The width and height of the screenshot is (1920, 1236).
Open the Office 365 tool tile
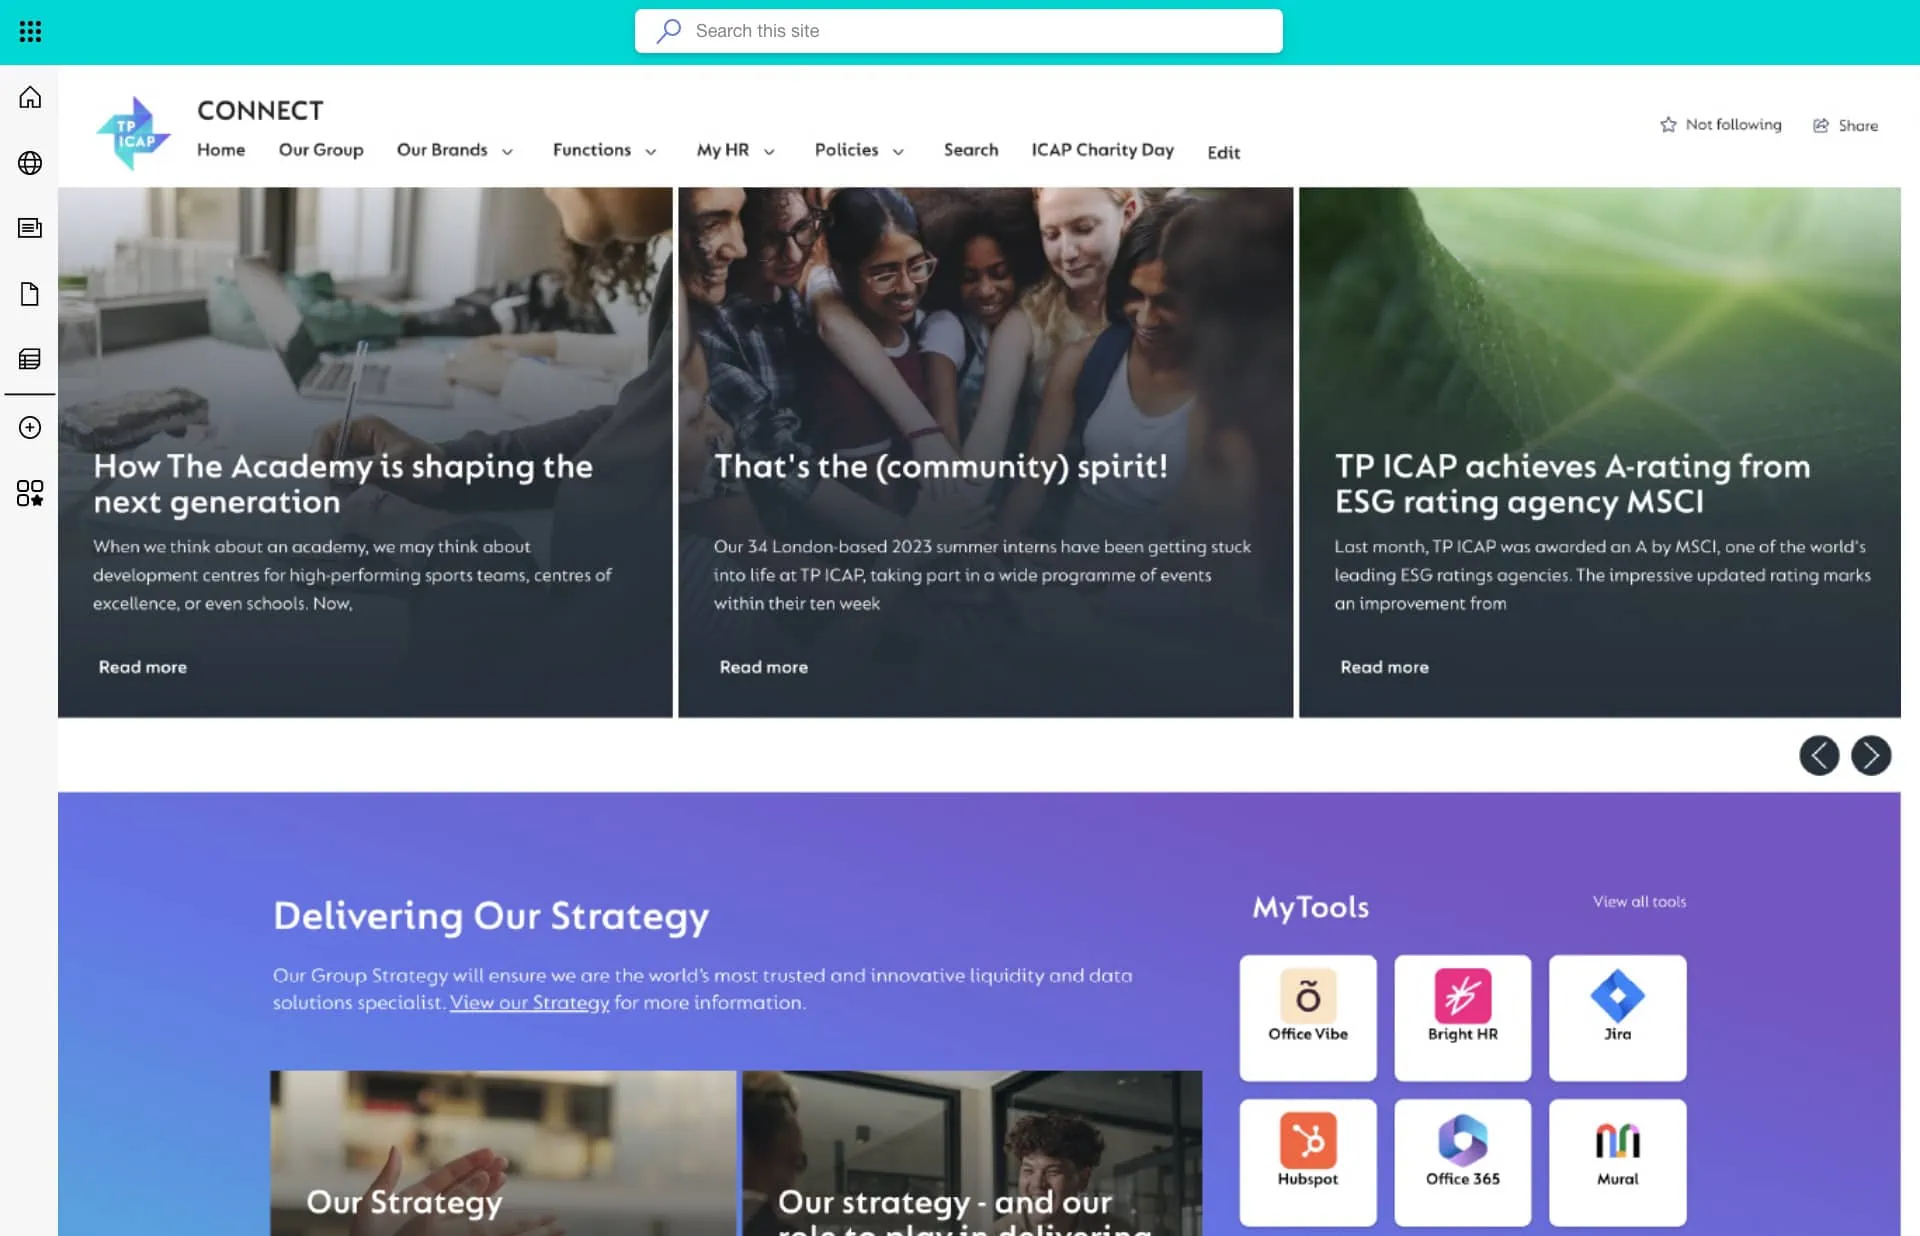pos(1462,1162)
